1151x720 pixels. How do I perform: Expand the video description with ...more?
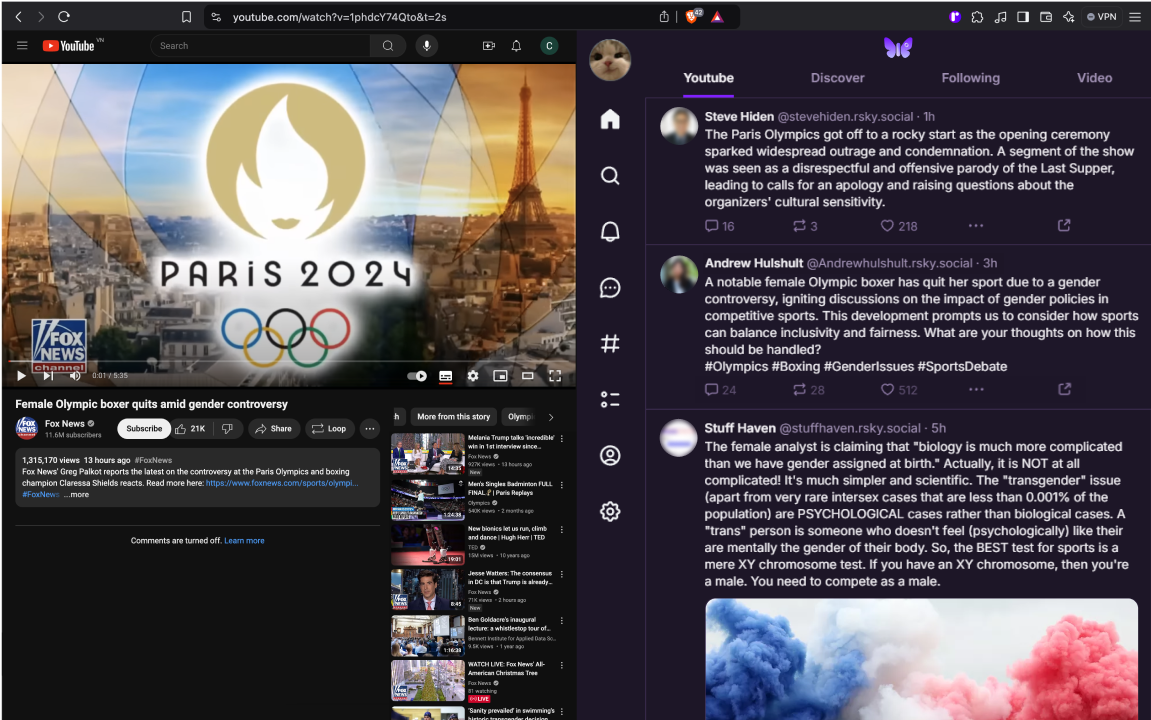(x=77, y=494)
